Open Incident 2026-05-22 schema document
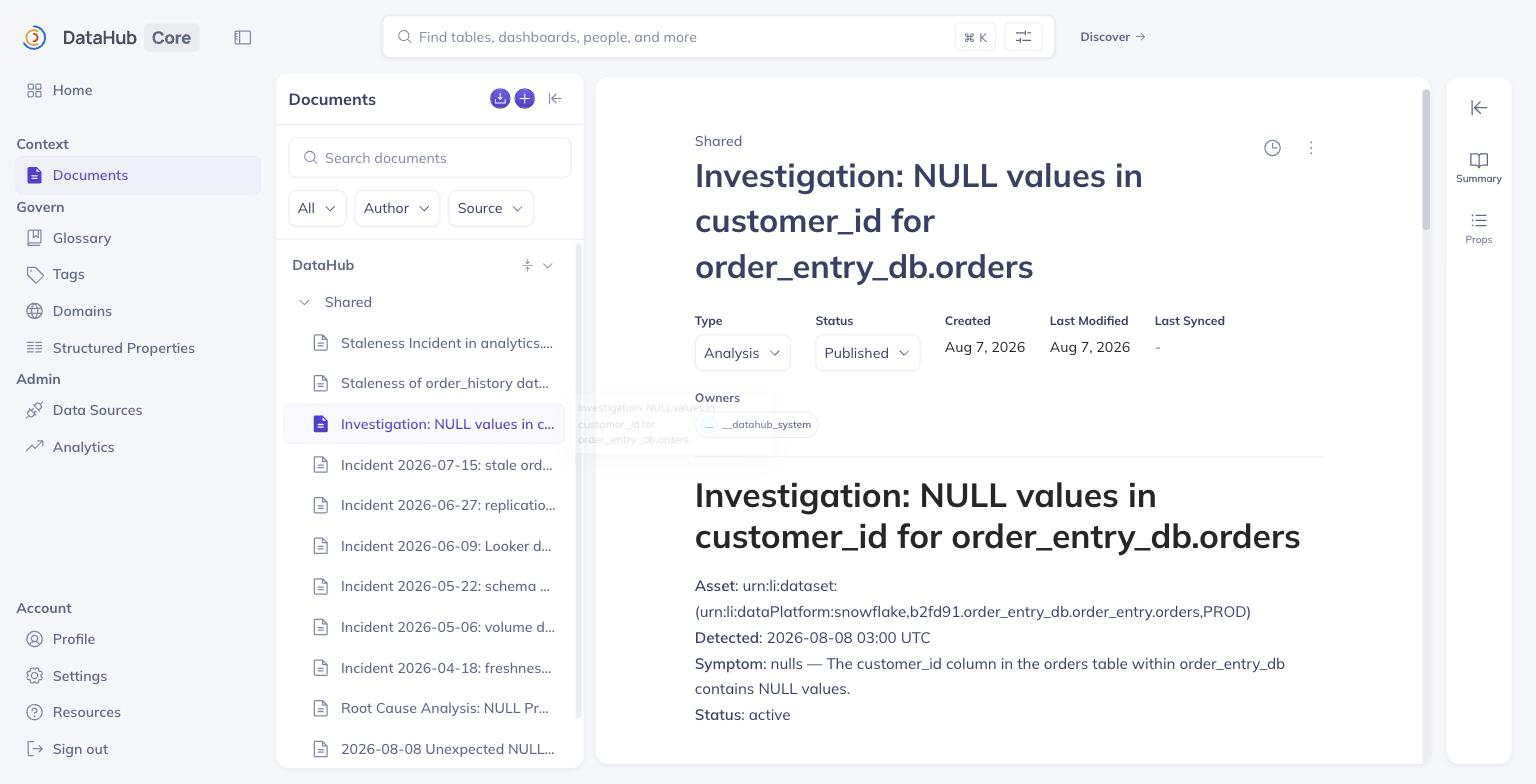This screenshot has height=784, width=1536. 424,586
